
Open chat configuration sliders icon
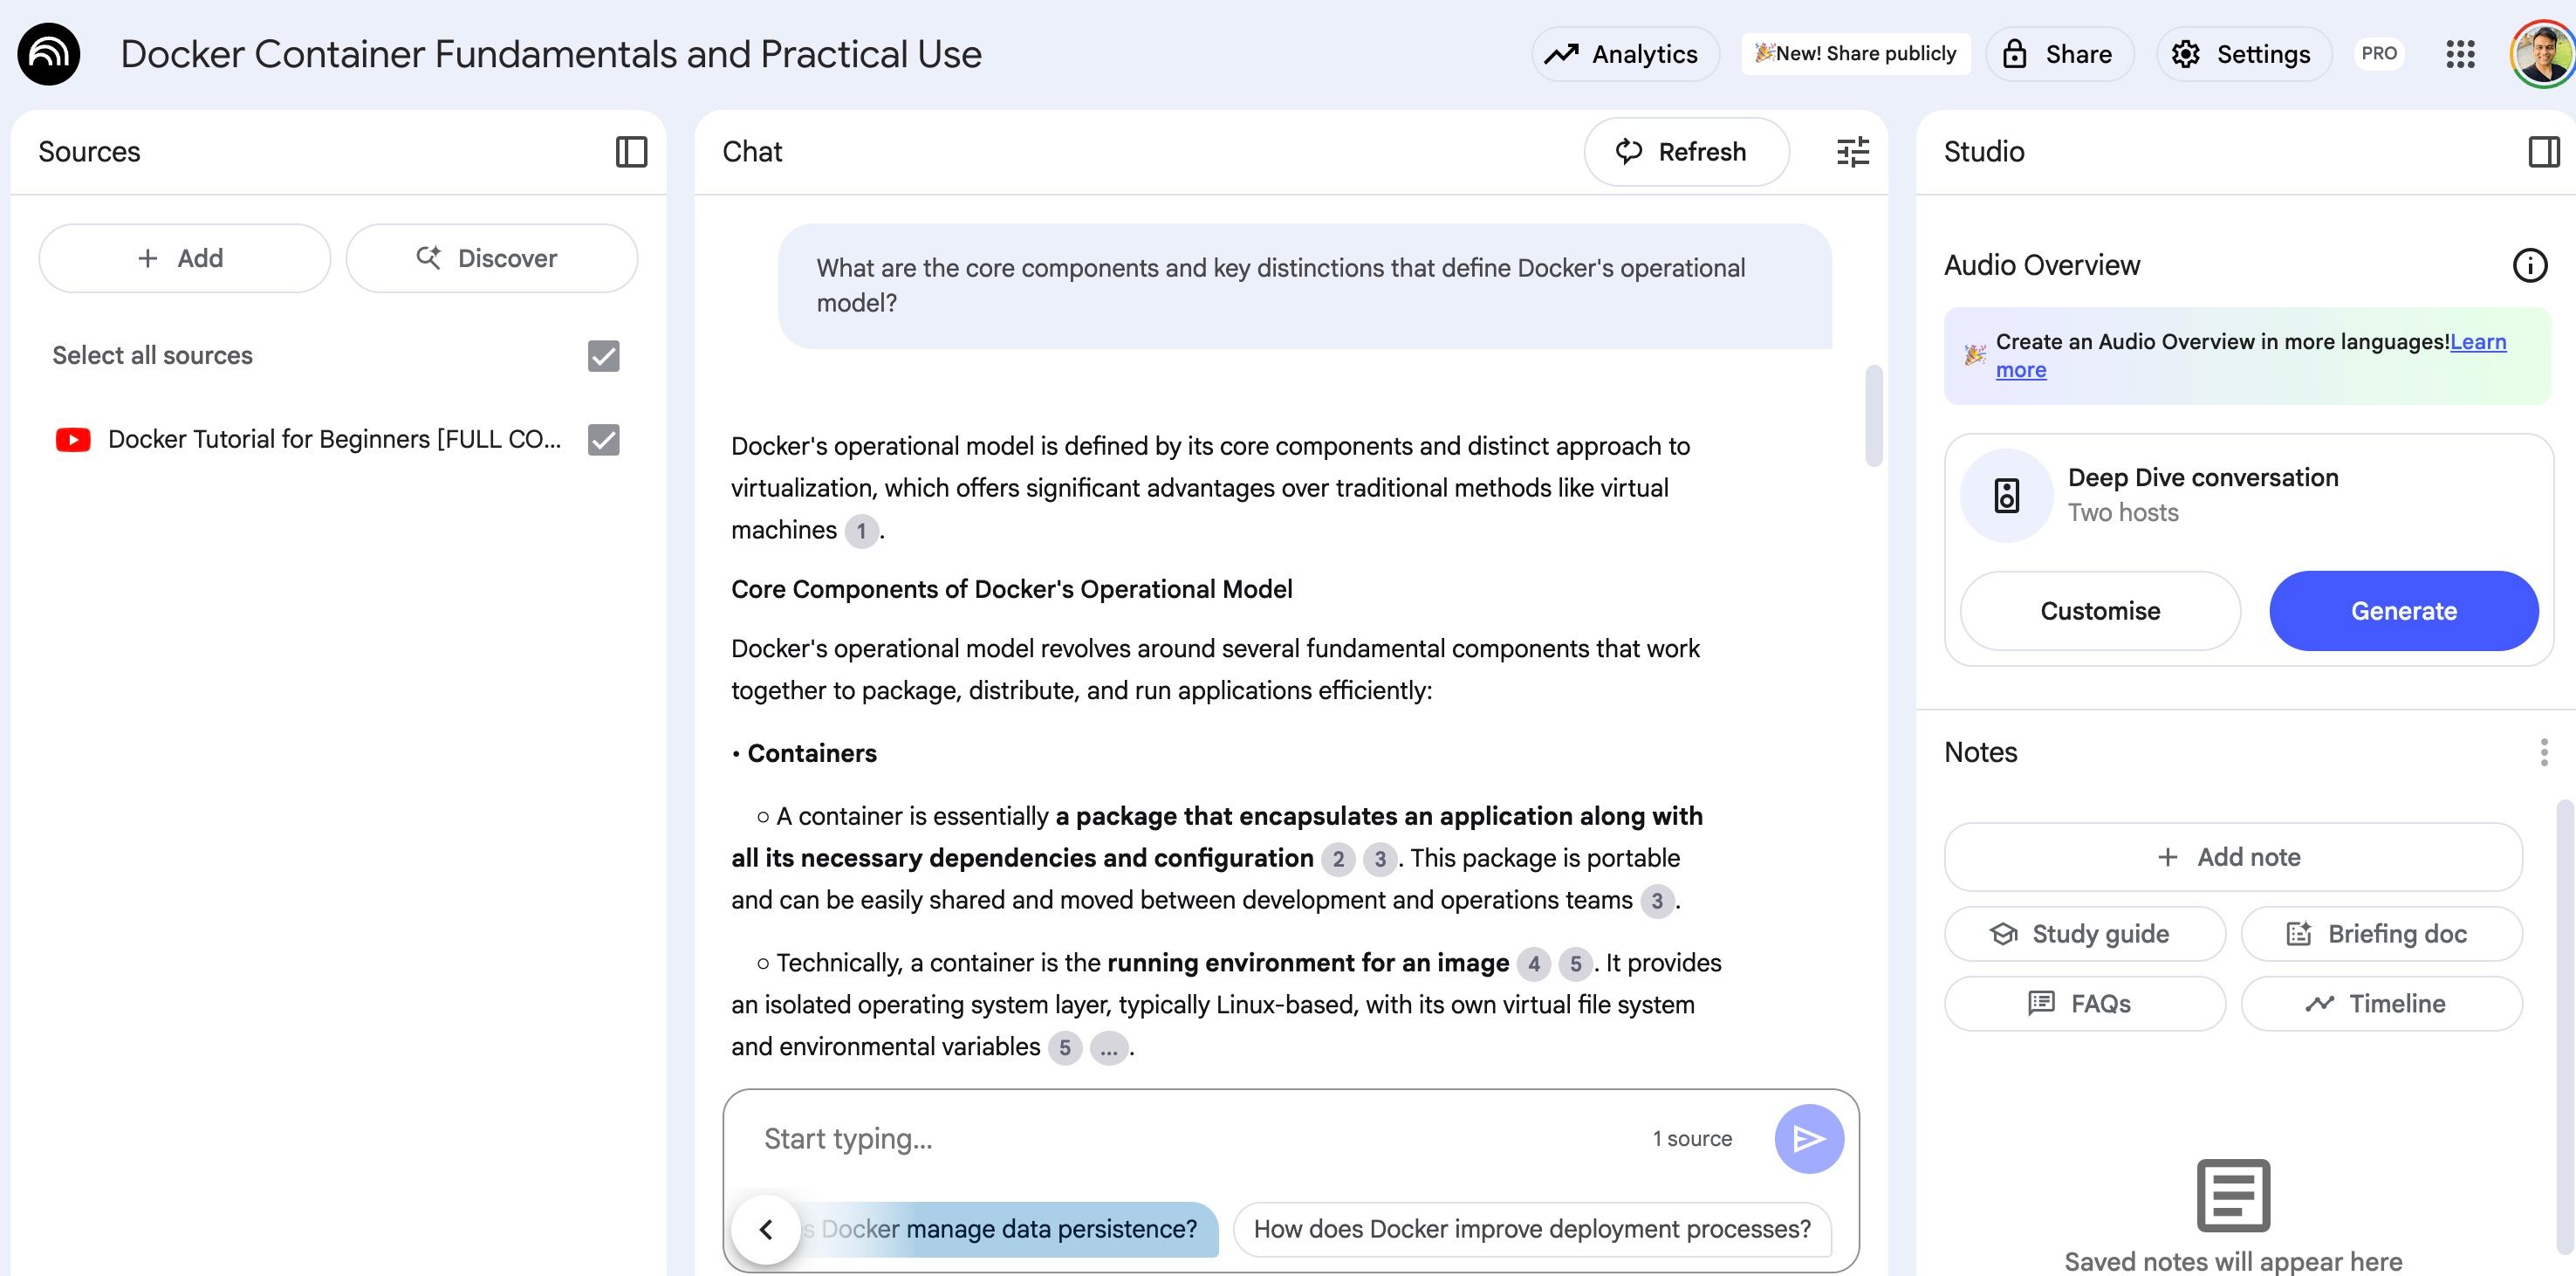(x=1853, y=152)
